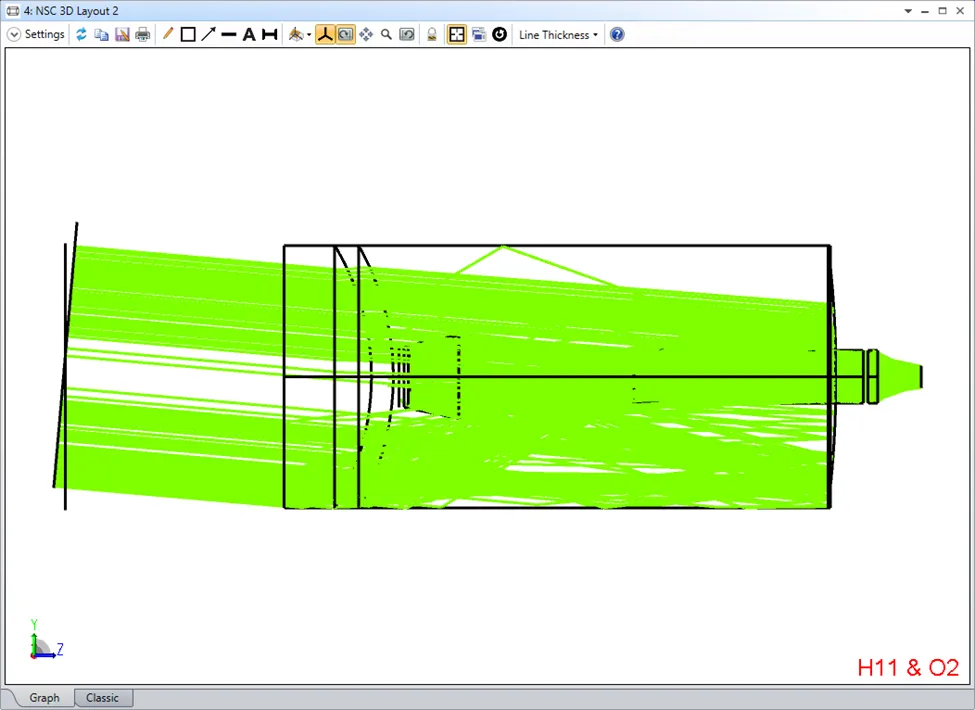Open the help question mark button

(617, 34)
